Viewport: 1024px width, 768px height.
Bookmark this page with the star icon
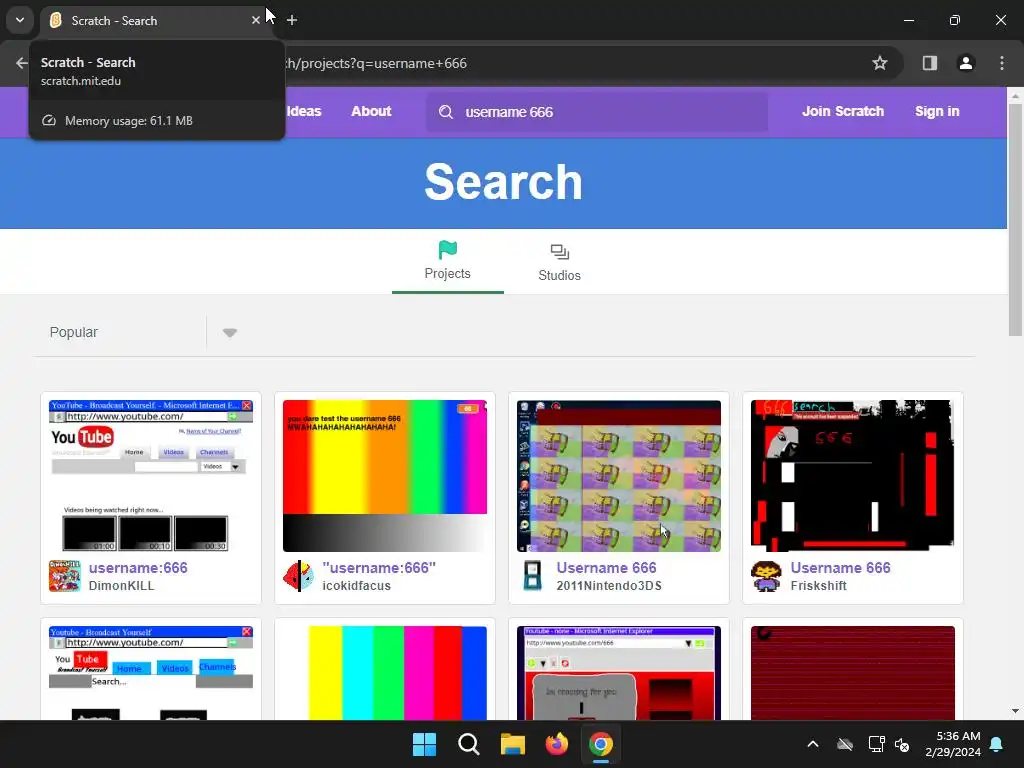pos(880,63)
